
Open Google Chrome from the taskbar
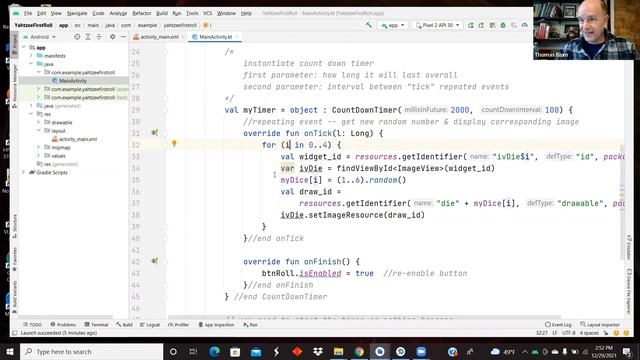tap(359, 351)
